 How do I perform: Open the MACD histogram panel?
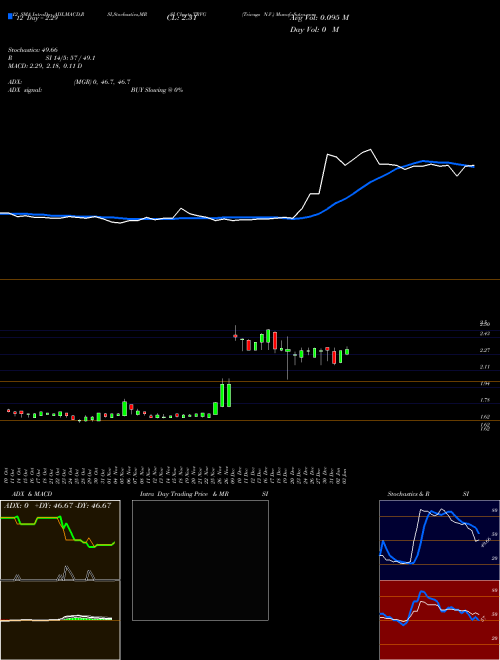tap(60, 620)
